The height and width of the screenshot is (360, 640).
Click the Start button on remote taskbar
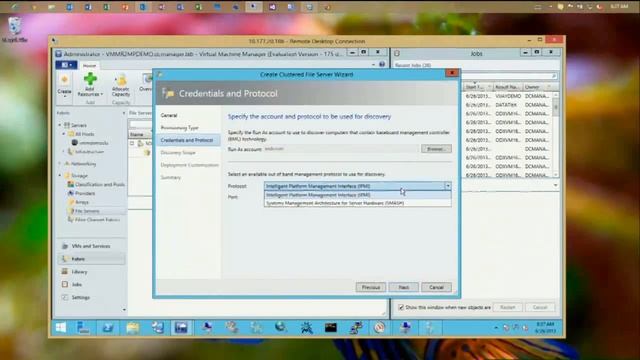(x=61, y=327)
